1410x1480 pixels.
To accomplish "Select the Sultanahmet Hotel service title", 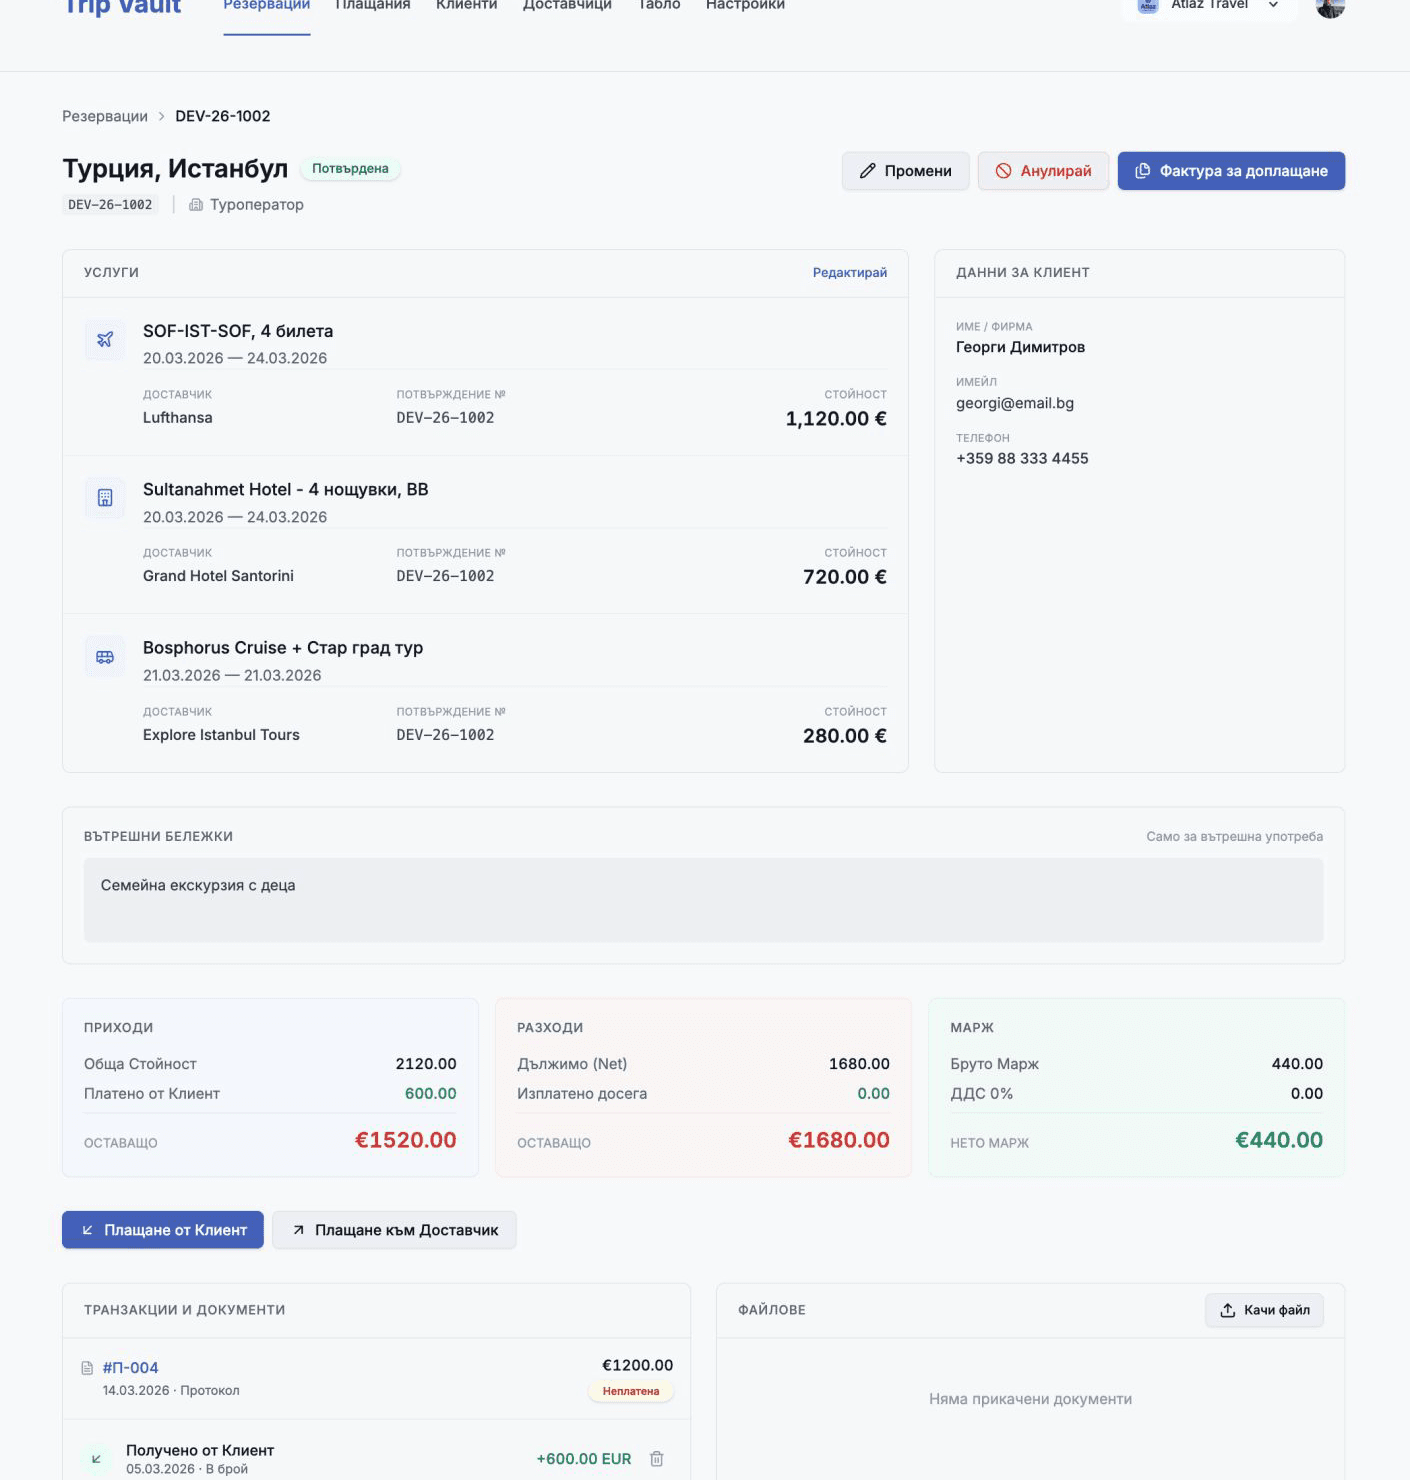I will pos(286,489).
